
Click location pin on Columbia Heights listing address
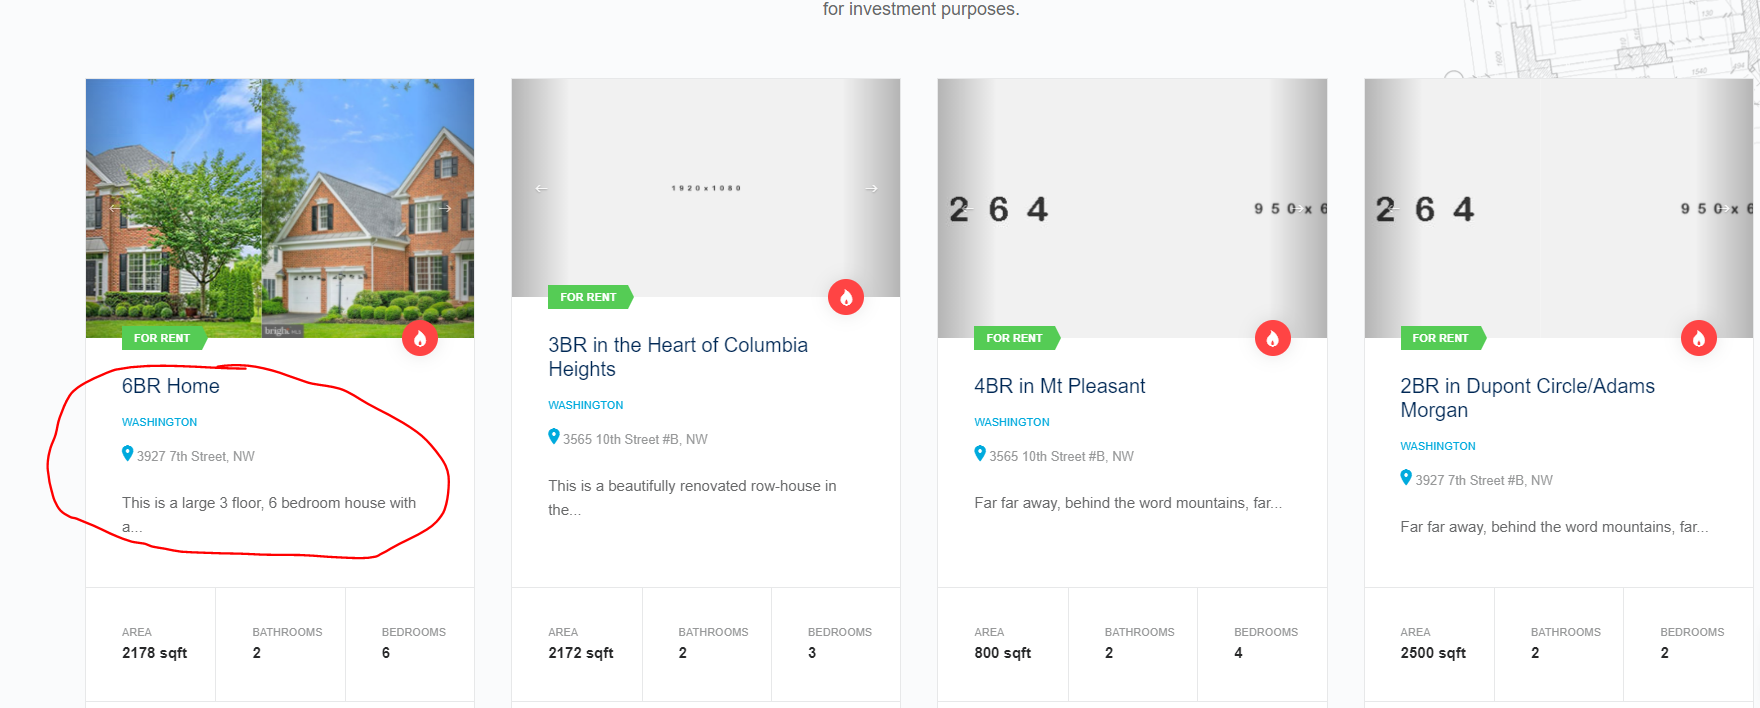coord(554,437)
